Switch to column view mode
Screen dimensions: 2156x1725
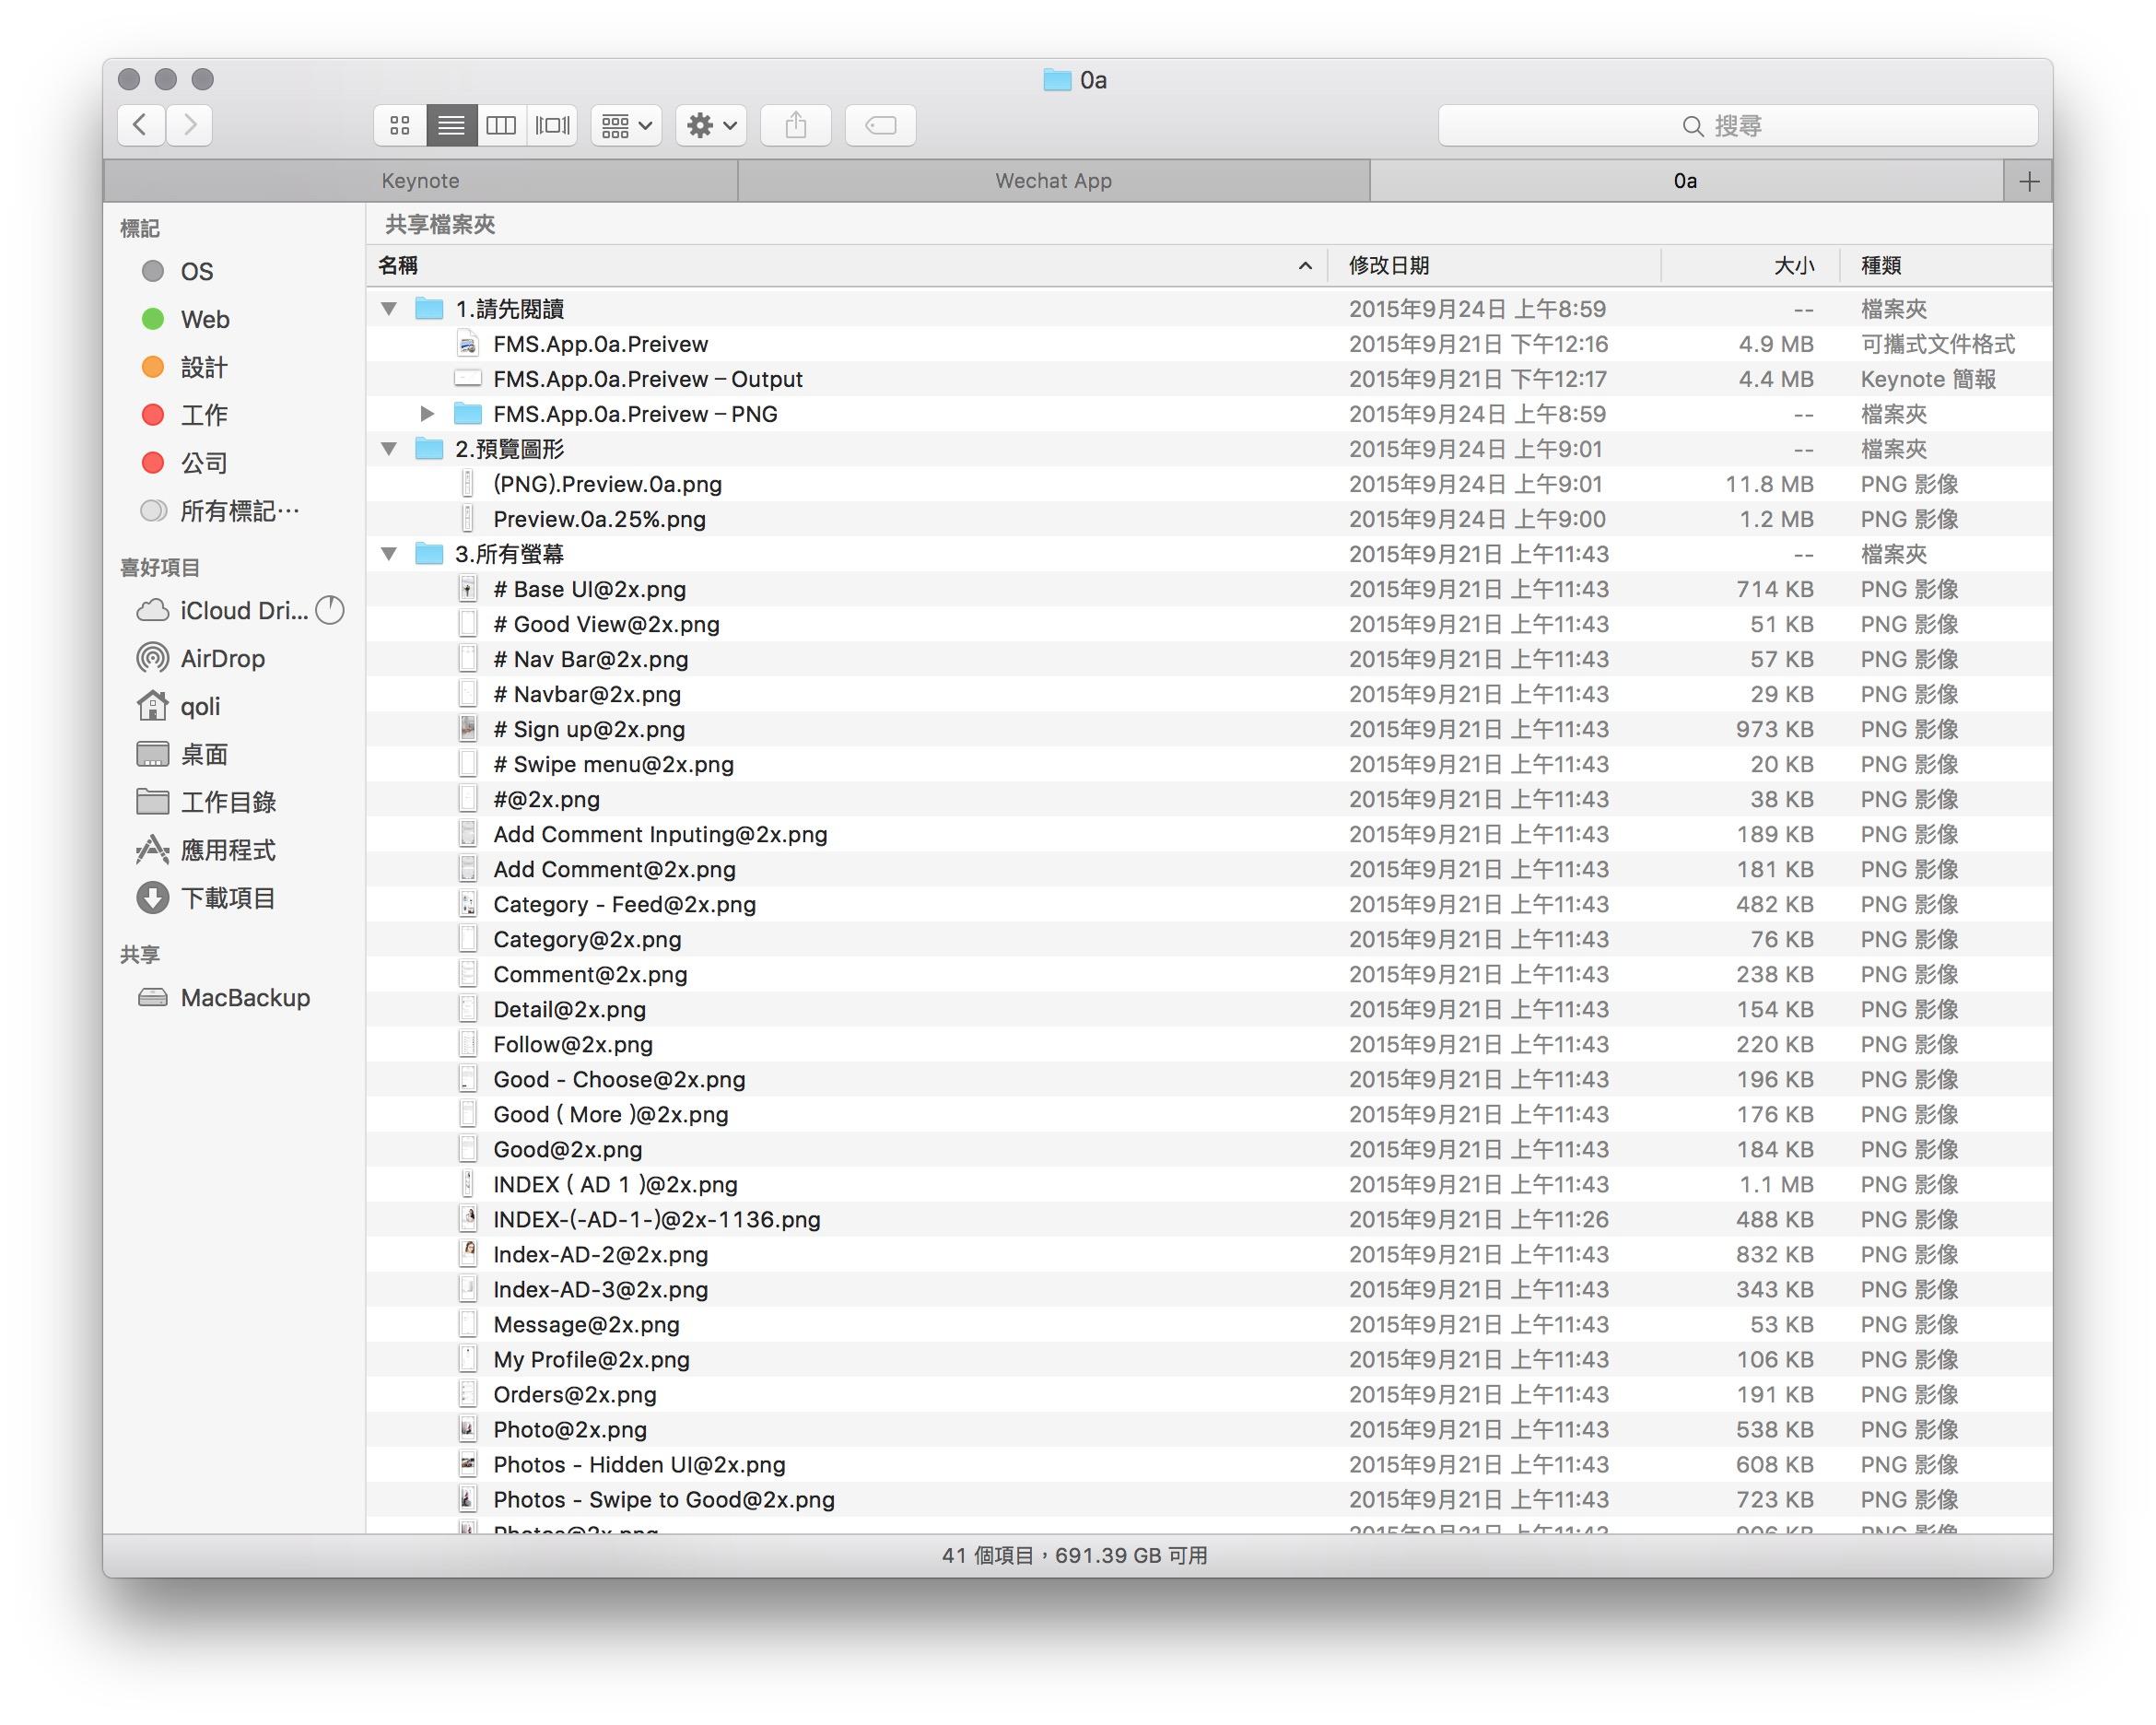tap(501, 125)
